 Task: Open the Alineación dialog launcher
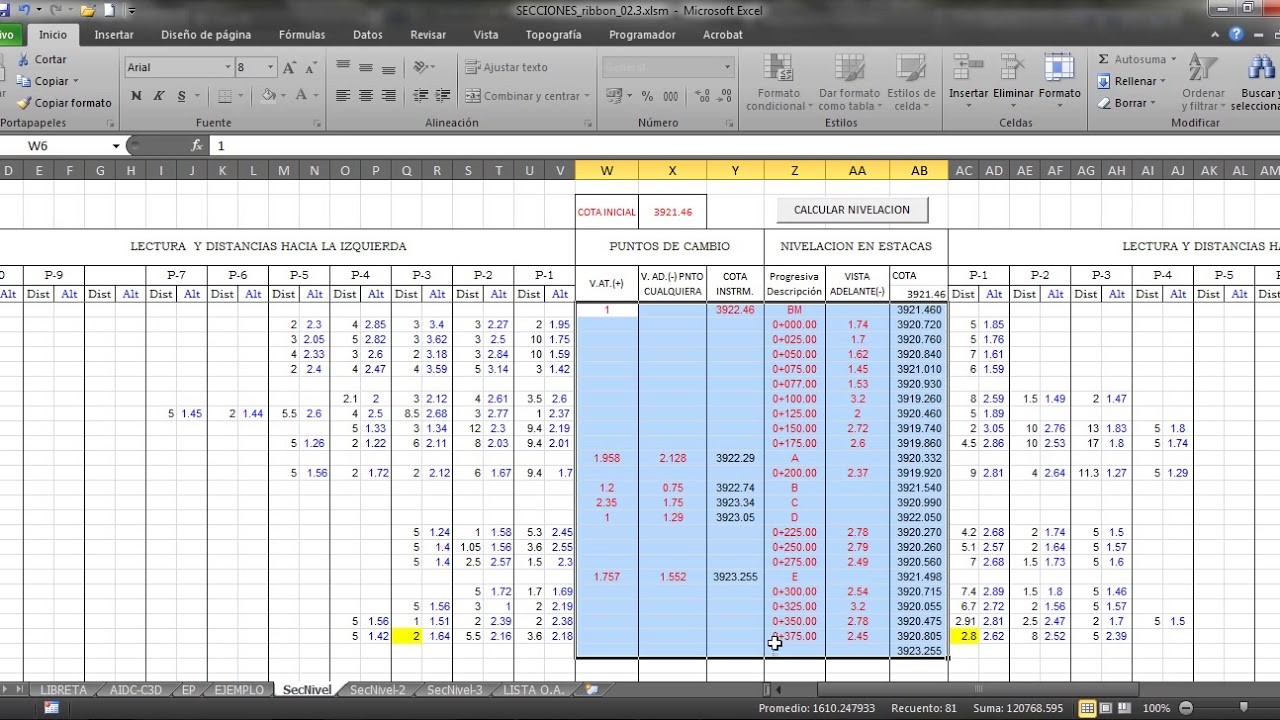coord(588,124)
